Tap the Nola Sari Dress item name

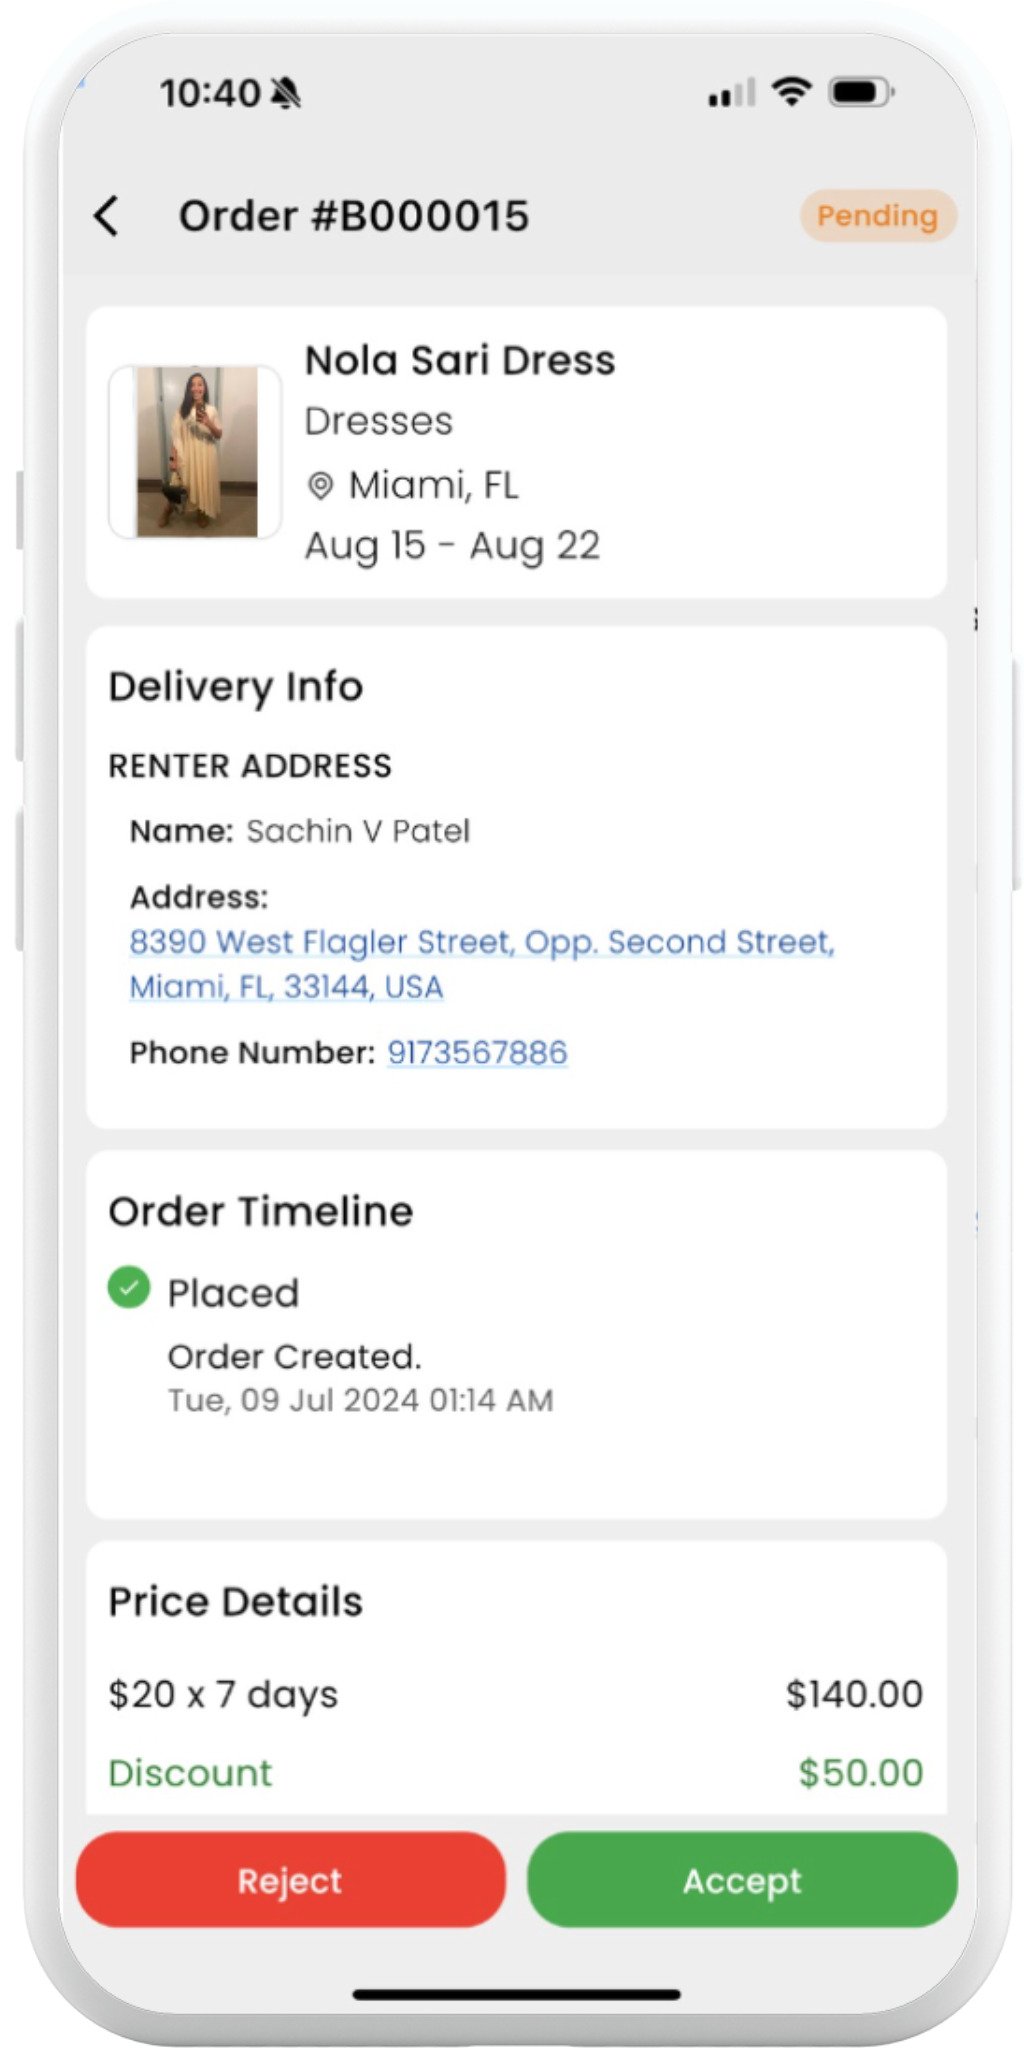coord(460,360)
